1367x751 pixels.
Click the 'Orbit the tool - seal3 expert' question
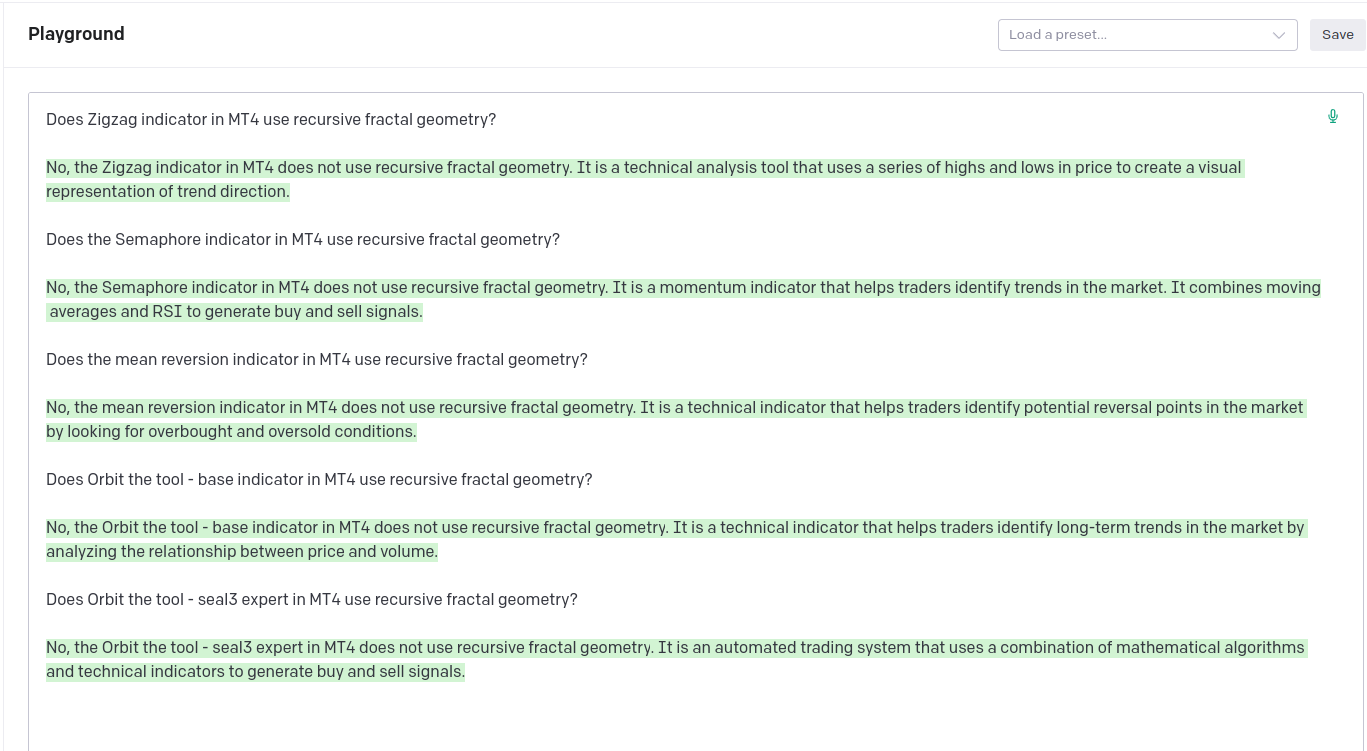click(x=311, y=600)
